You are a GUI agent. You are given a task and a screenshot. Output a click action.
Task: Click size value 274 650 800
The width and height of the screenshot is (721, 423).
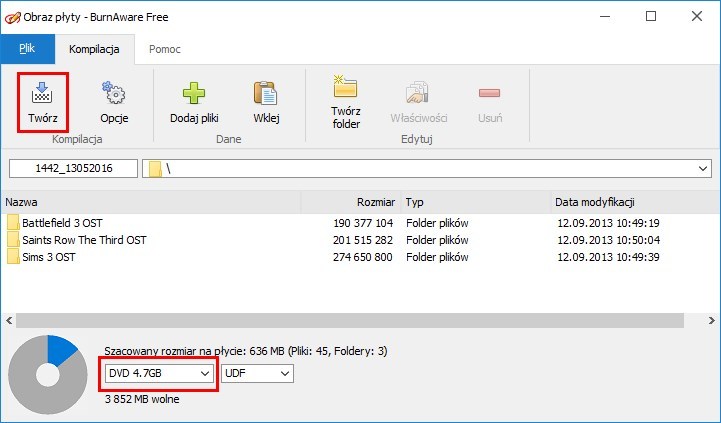363,257
